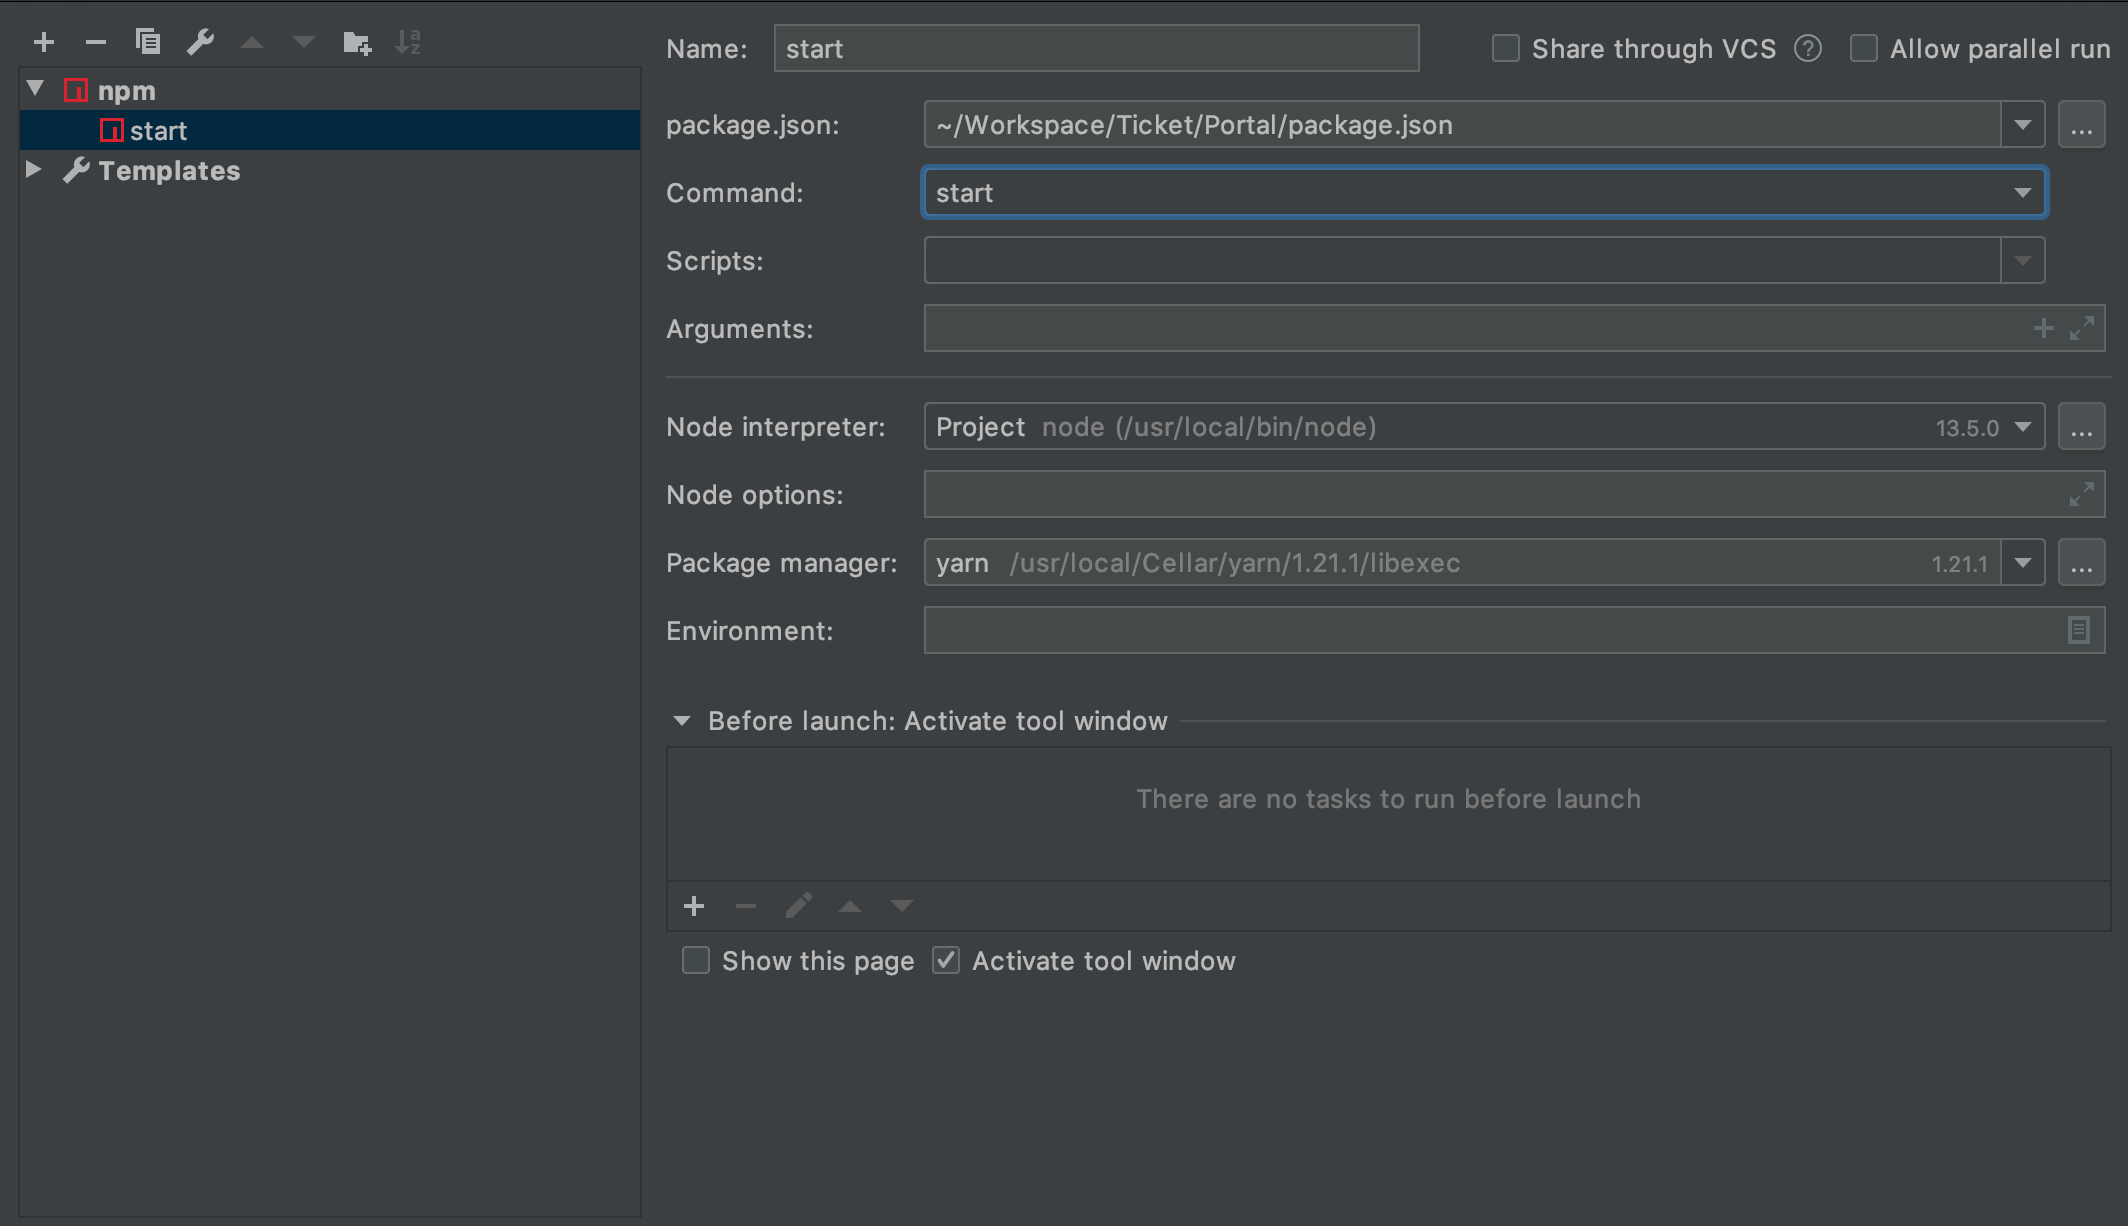Screen dimensions: 2128x1226
Task: Select the start configuration under npm
Action: [158, 130]
